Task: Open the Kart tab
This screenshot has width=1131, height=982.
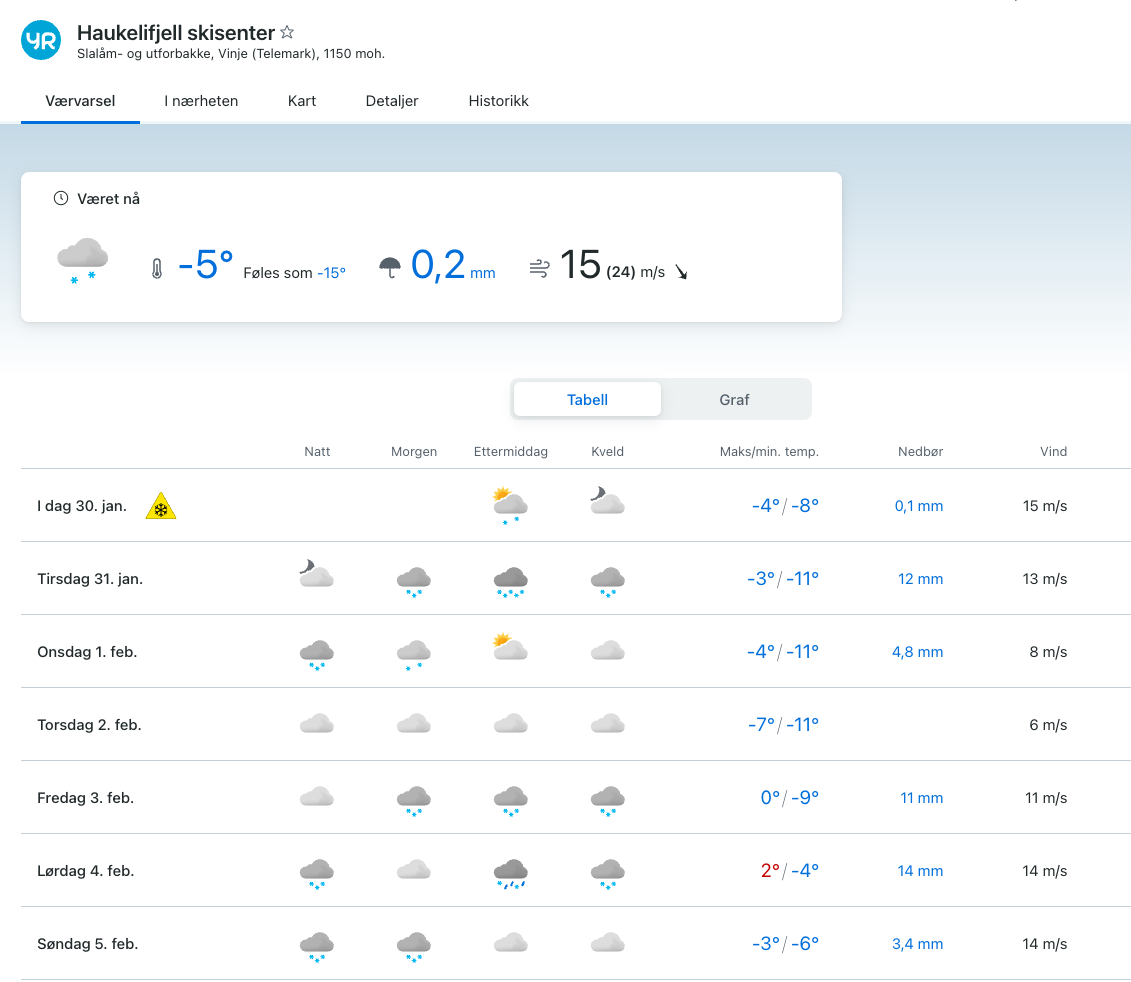Action: (302, 101)
